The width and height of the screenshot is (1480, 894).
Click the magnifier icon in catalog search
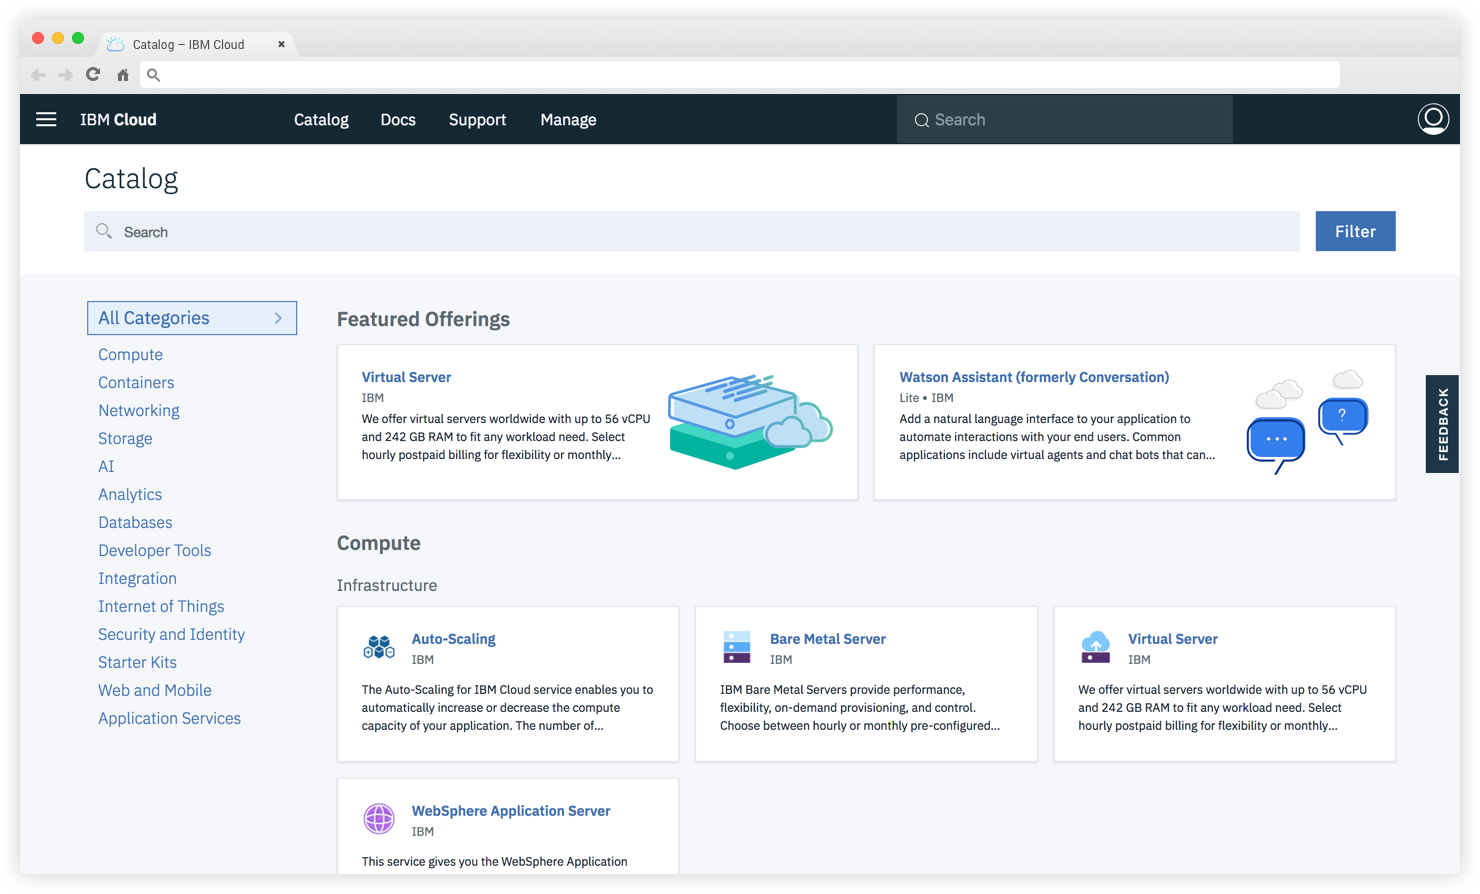coord(104,231)
